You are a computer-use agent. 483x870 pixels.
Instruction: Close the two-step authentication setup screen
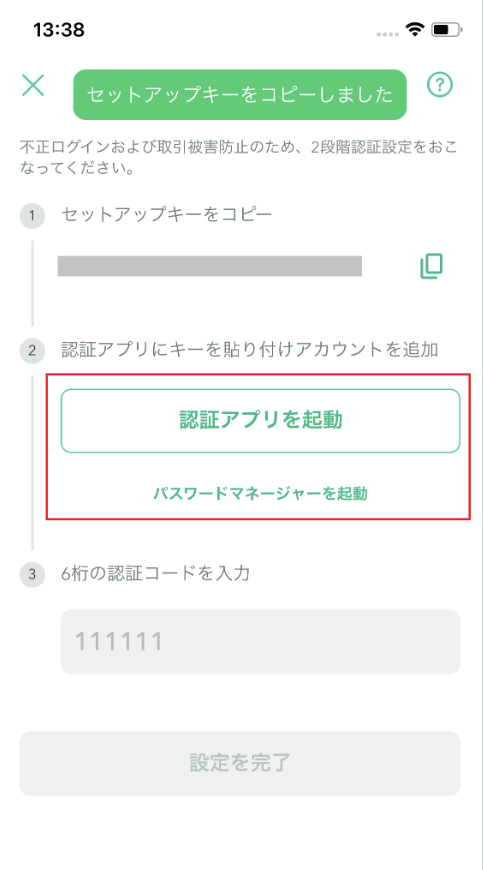pos(33,85)
